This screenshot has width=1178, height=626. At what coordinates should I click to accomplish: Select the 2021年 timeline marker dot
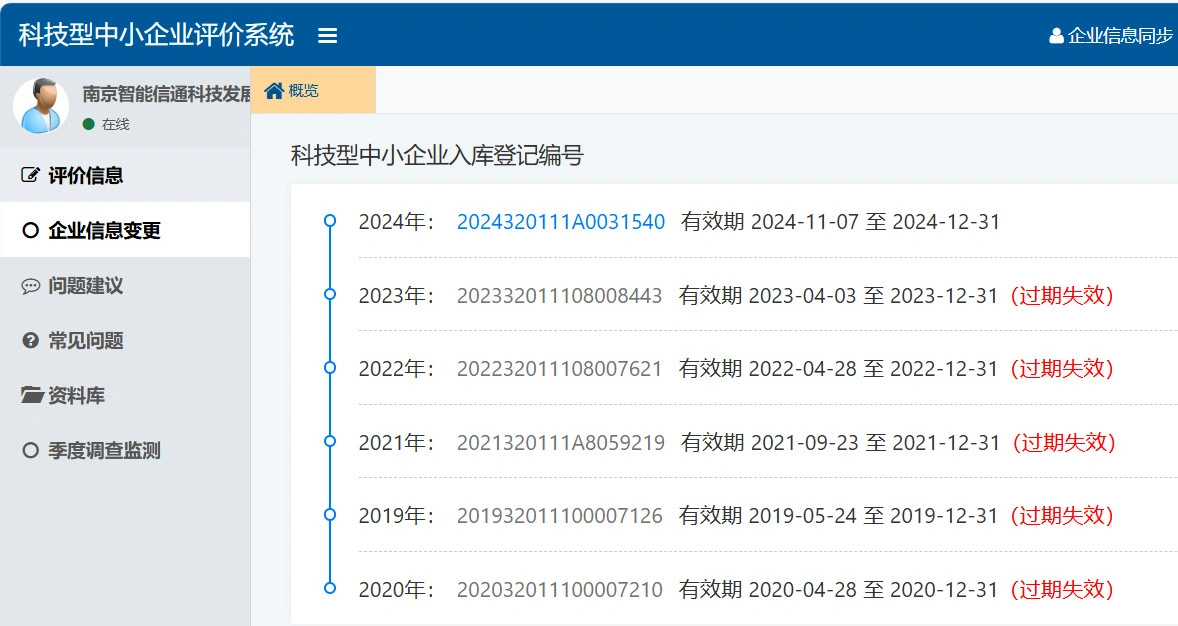tap(330, 441)
